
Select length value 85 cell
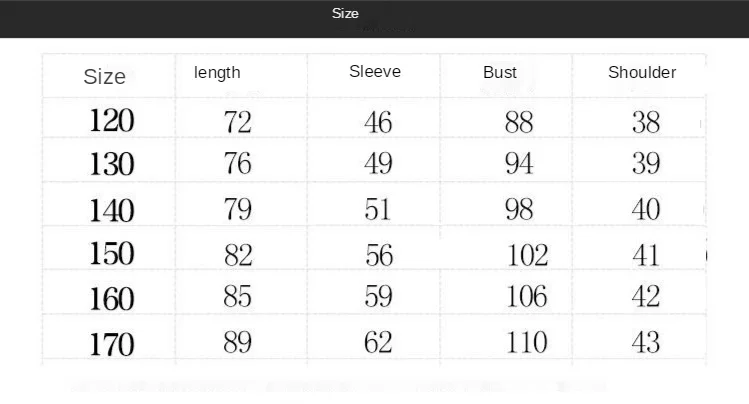coord(238,297)
